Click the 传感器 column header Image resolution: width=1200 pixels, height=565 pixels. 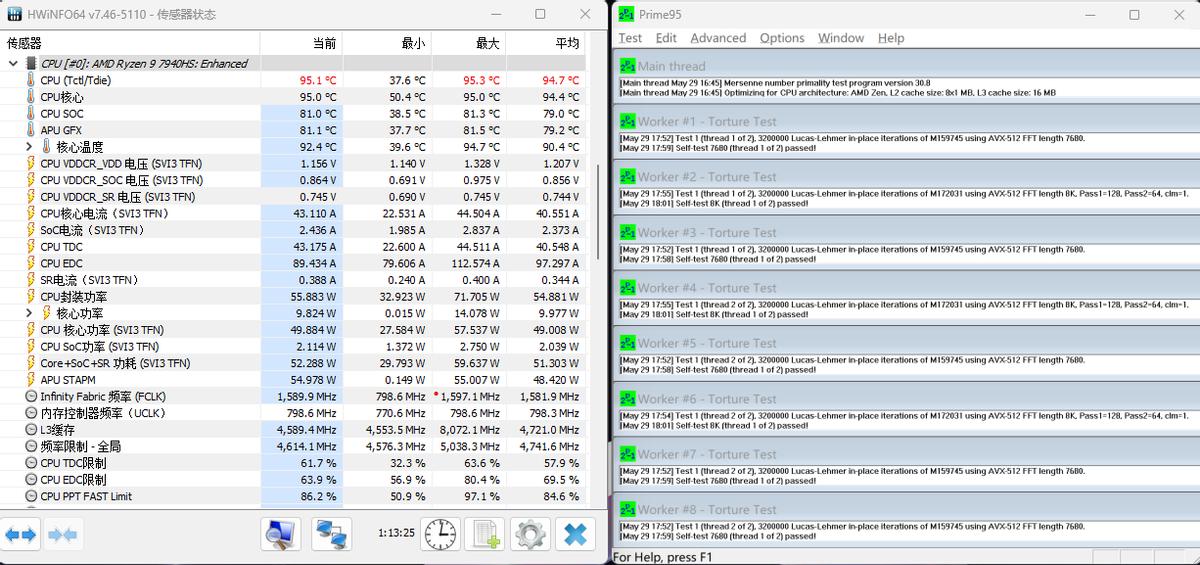130,43
